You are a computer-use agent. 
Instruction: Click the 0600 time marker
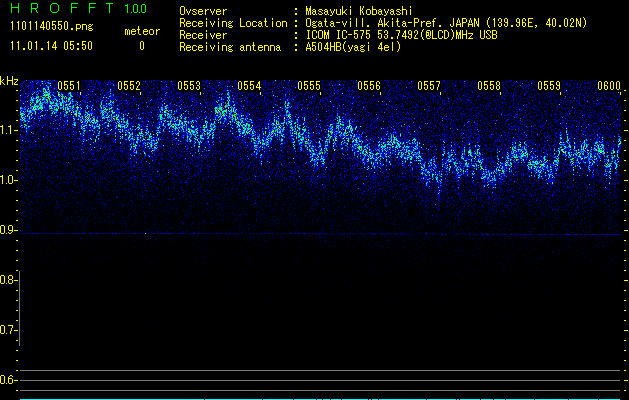tap(609, 86)
